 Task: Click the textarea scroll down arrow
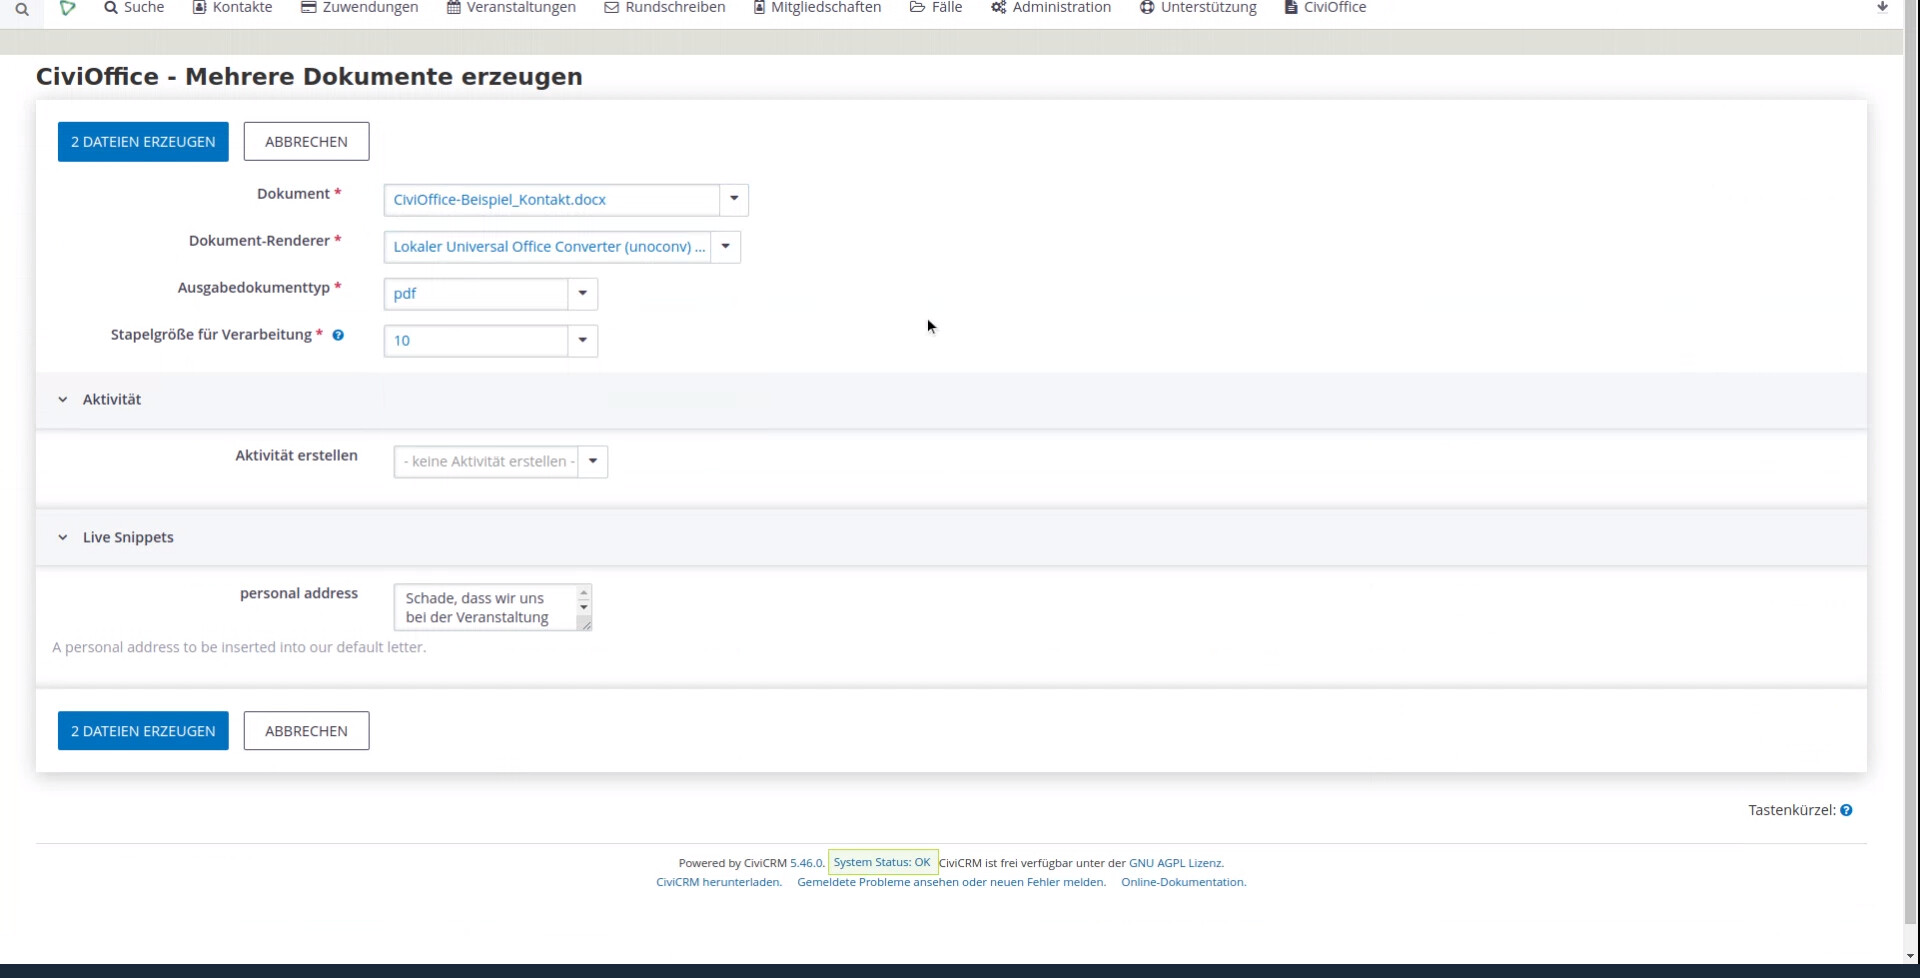coord(584,607)
